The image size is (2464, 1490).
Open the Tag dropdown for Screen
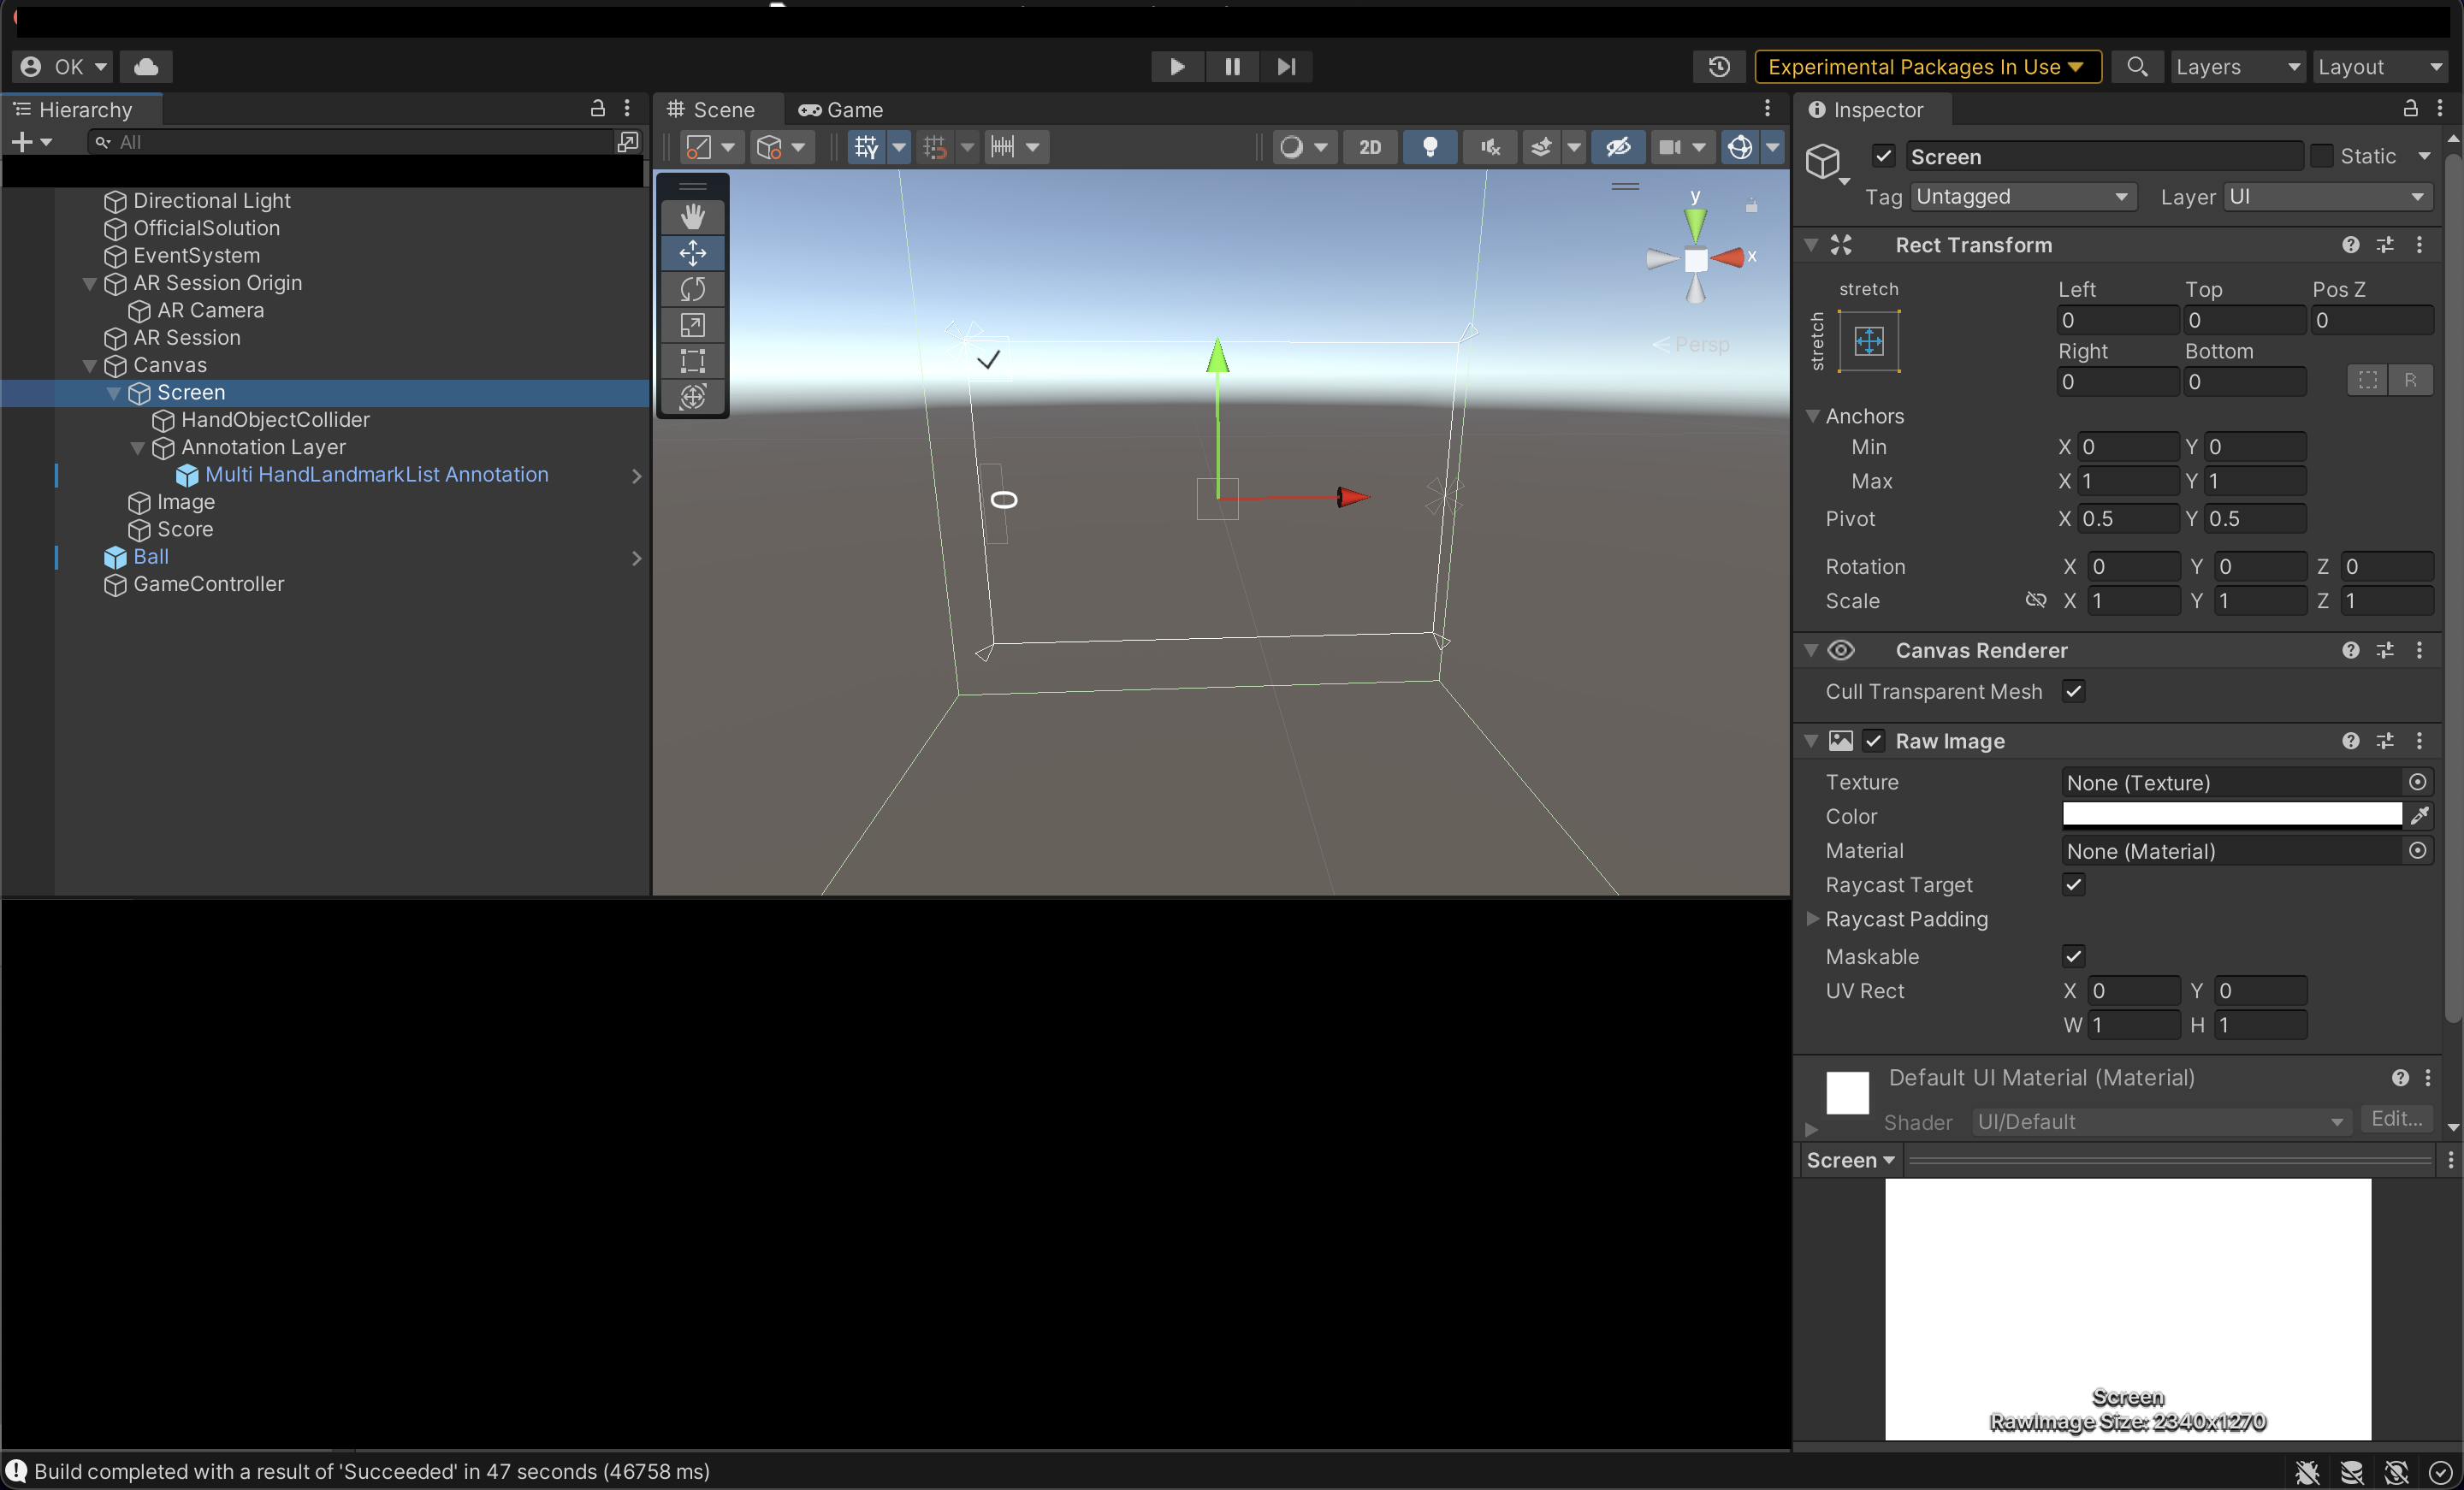(2022, 196)
